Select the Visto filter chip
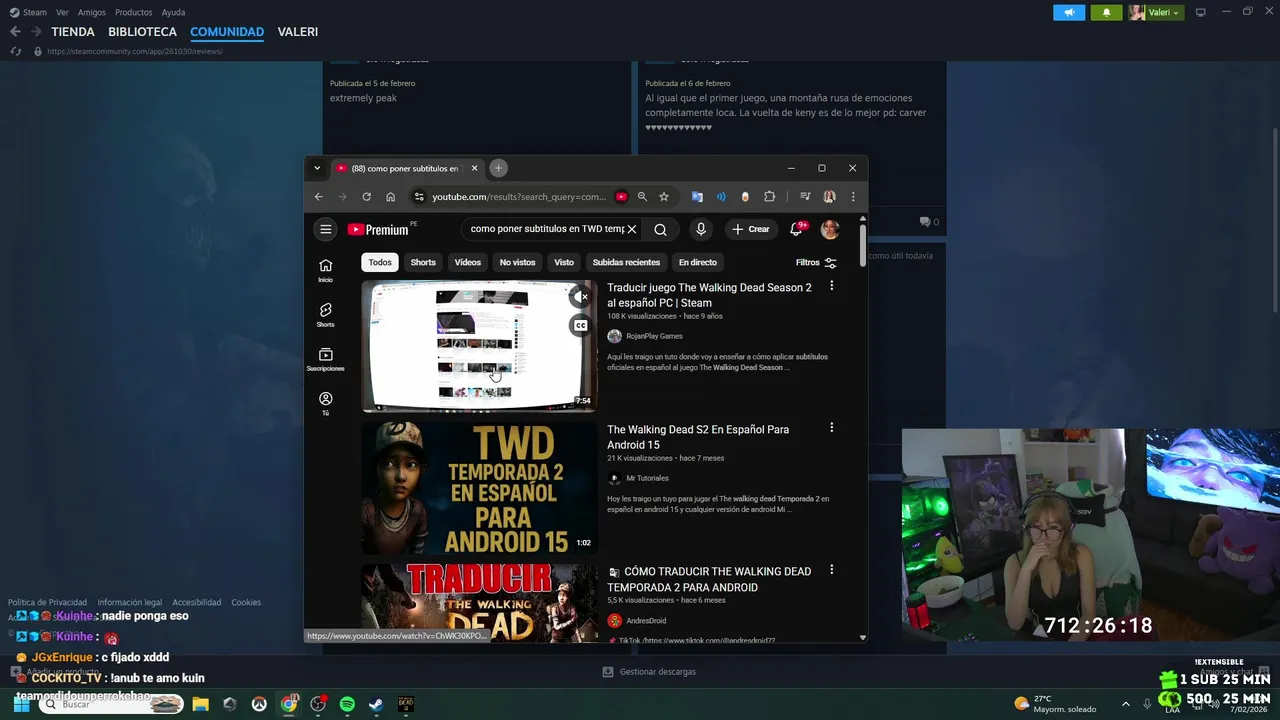1280x720 pixels. [564, 262]
